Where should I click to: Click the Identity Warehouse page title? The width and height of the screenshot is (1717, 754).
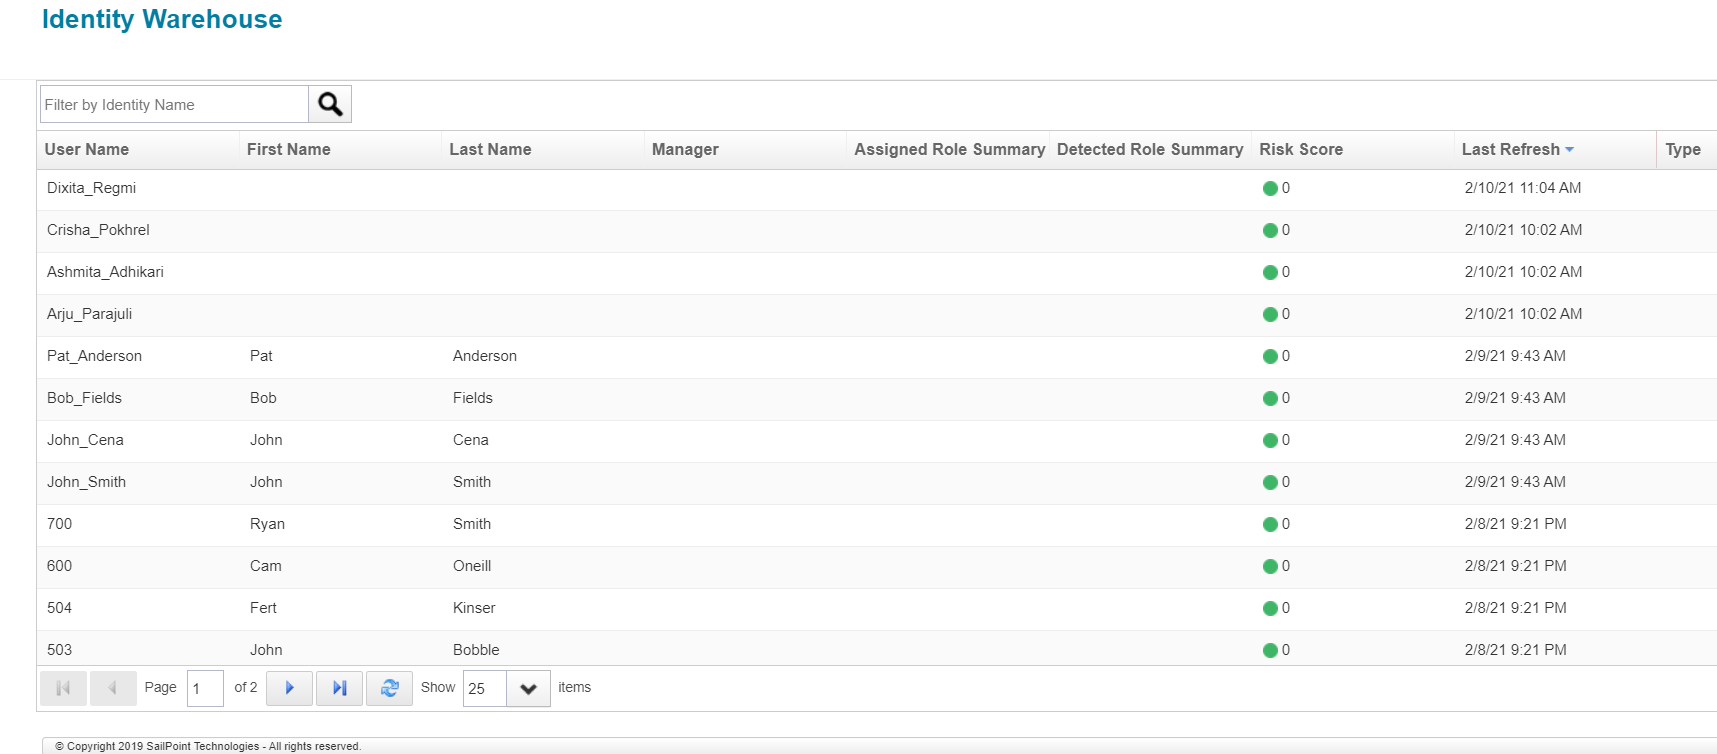tap(162, 19)
